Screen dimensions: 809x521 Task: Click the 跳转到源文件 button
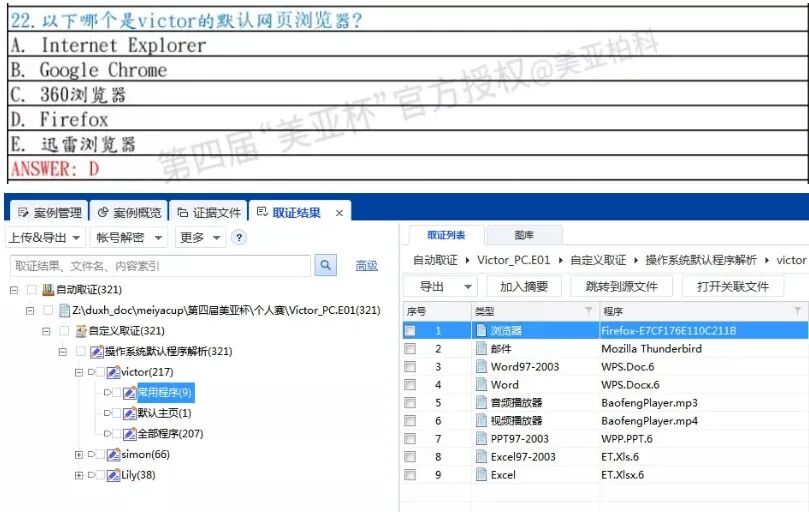point(622,286)
